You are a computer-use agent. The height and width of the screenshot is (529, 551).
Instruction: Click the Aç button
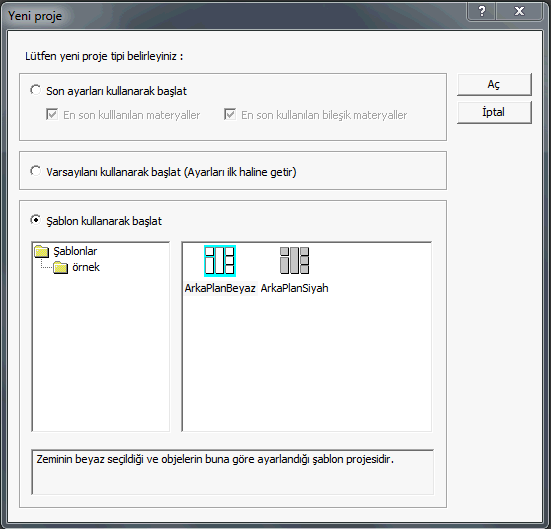click(x=494, y=84)
